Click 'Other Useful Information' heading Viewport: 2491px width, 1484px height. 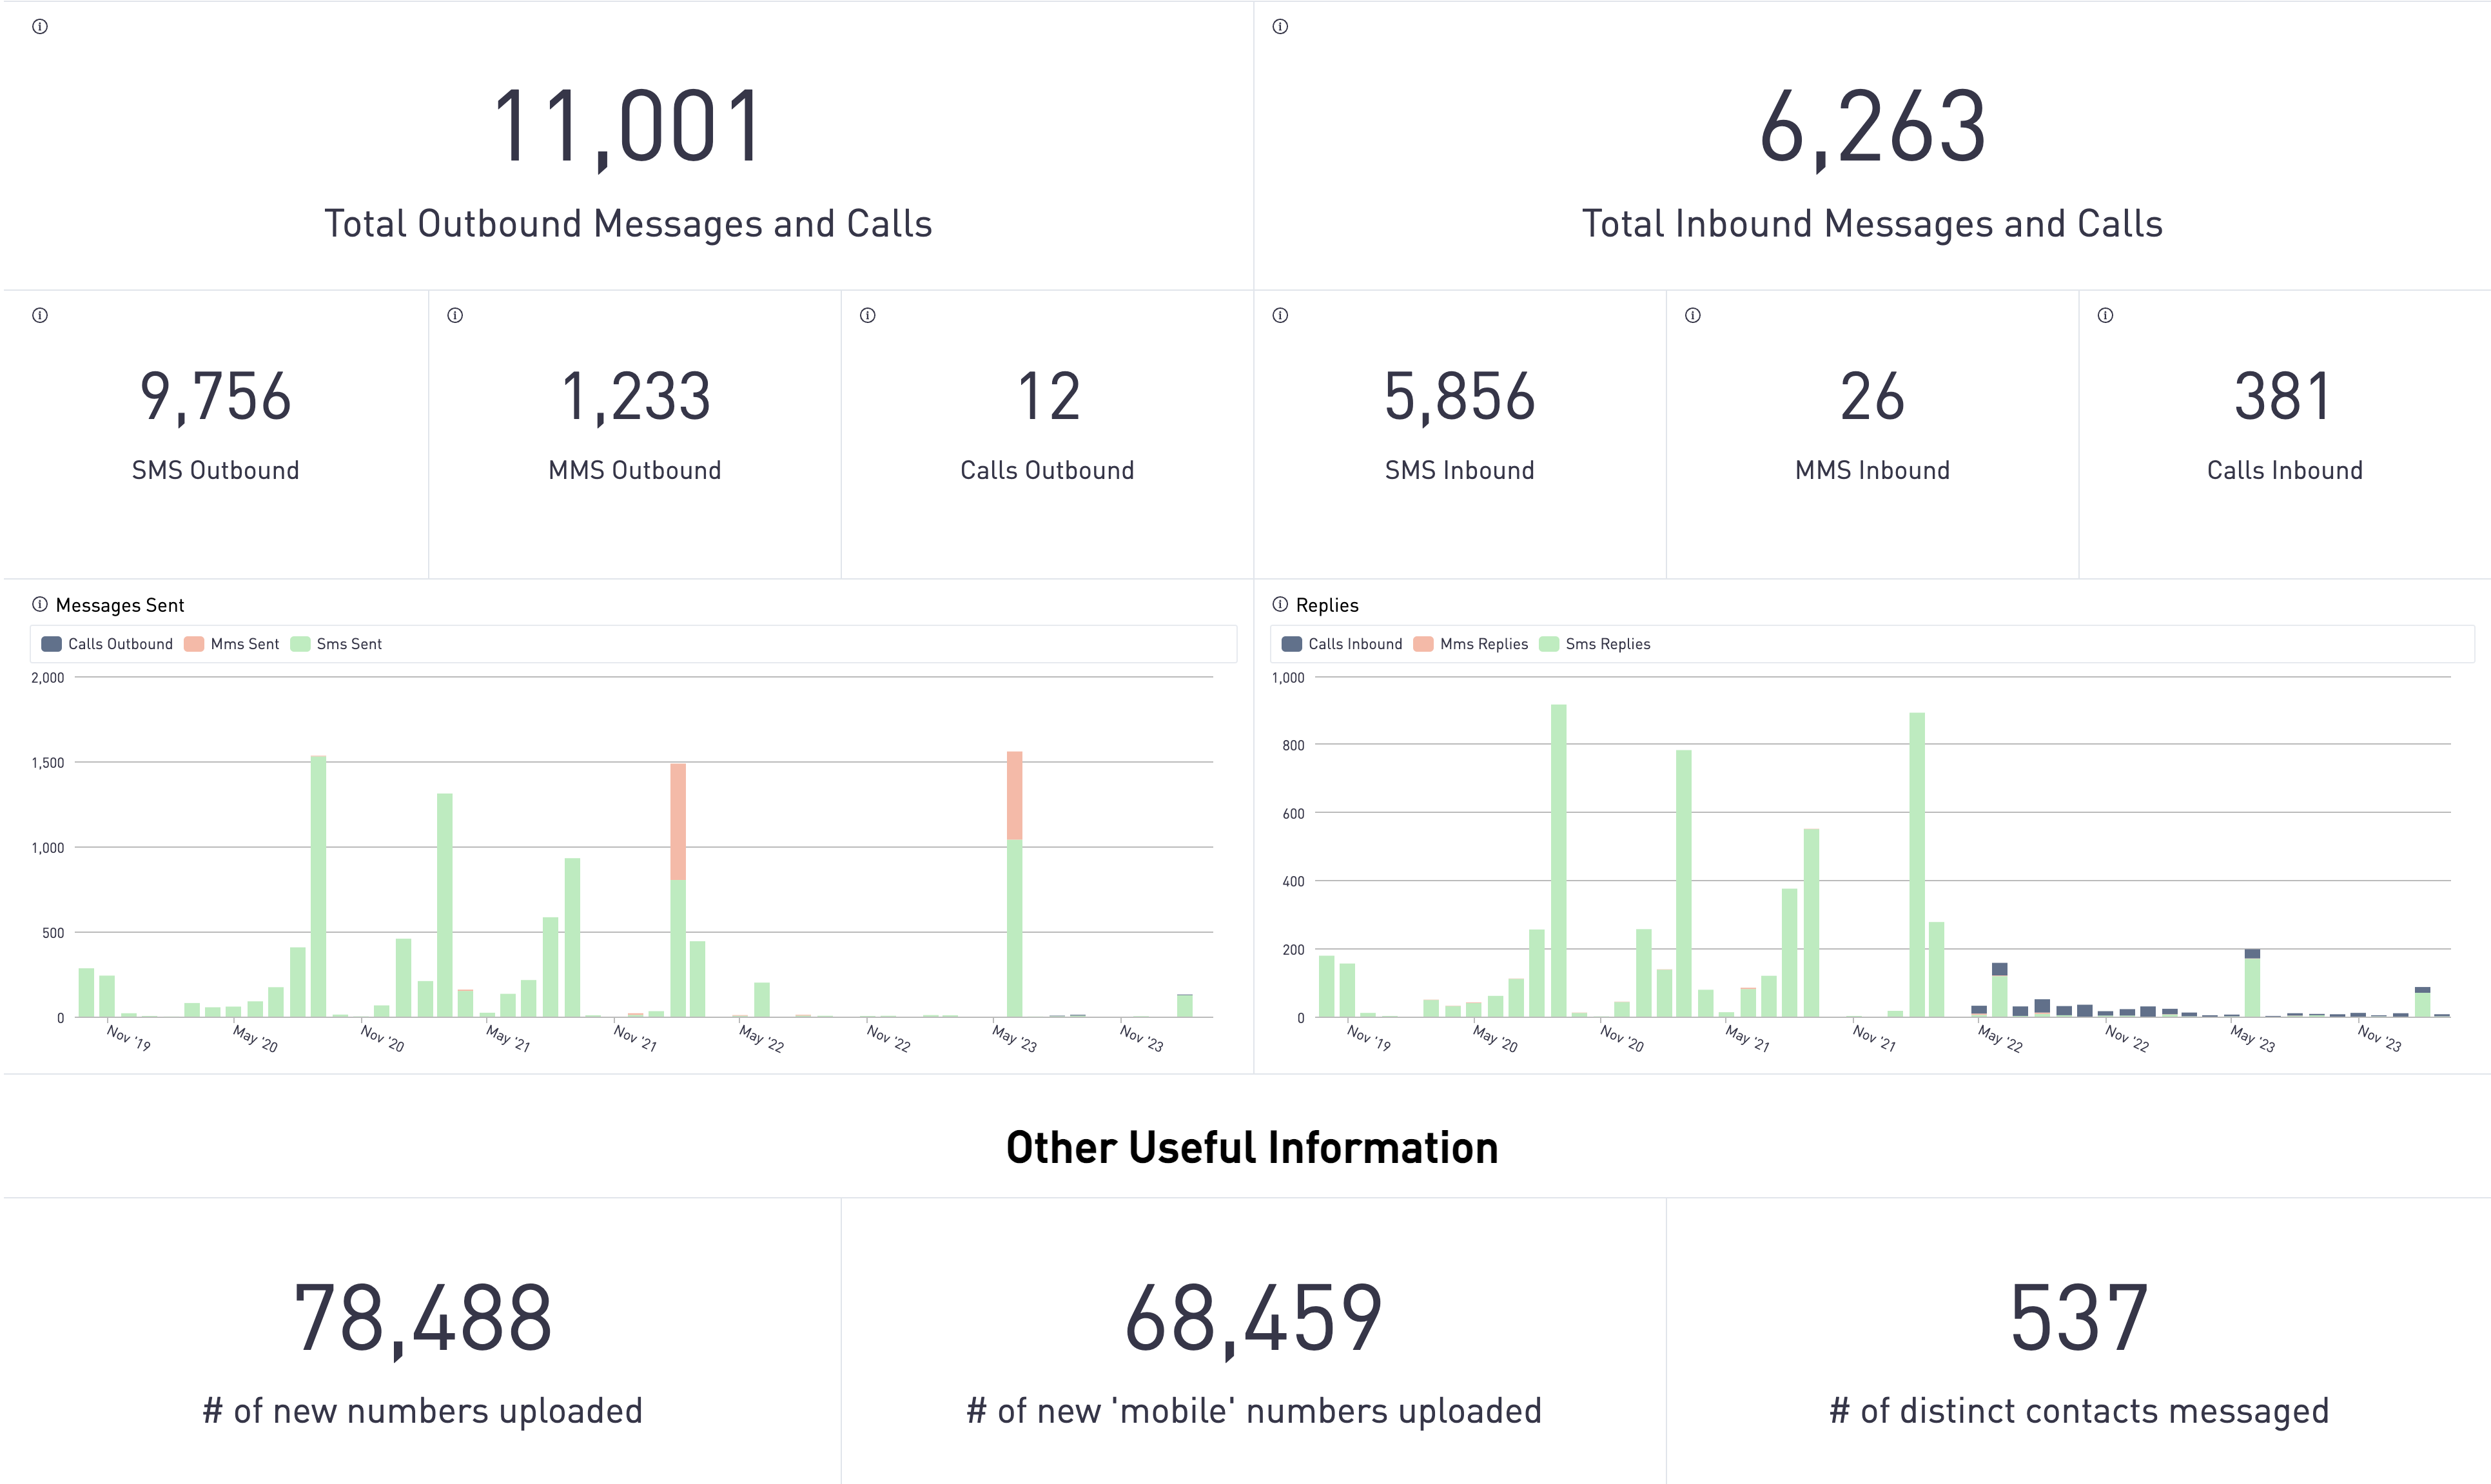coord(1252,1148)
